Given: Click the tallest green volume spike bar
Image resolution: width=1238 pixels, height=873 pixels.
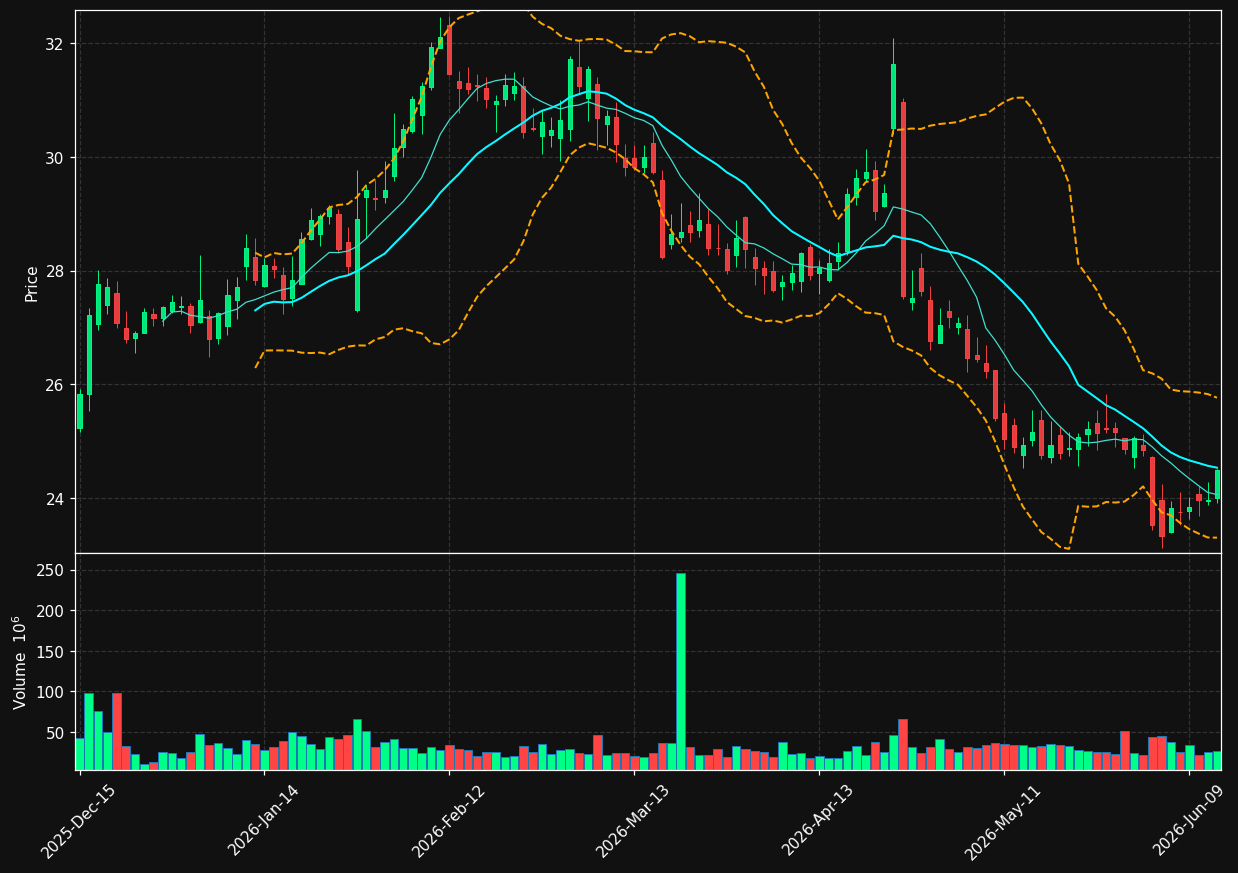Looking at the screenshot, I should click(x=681, y=671).
